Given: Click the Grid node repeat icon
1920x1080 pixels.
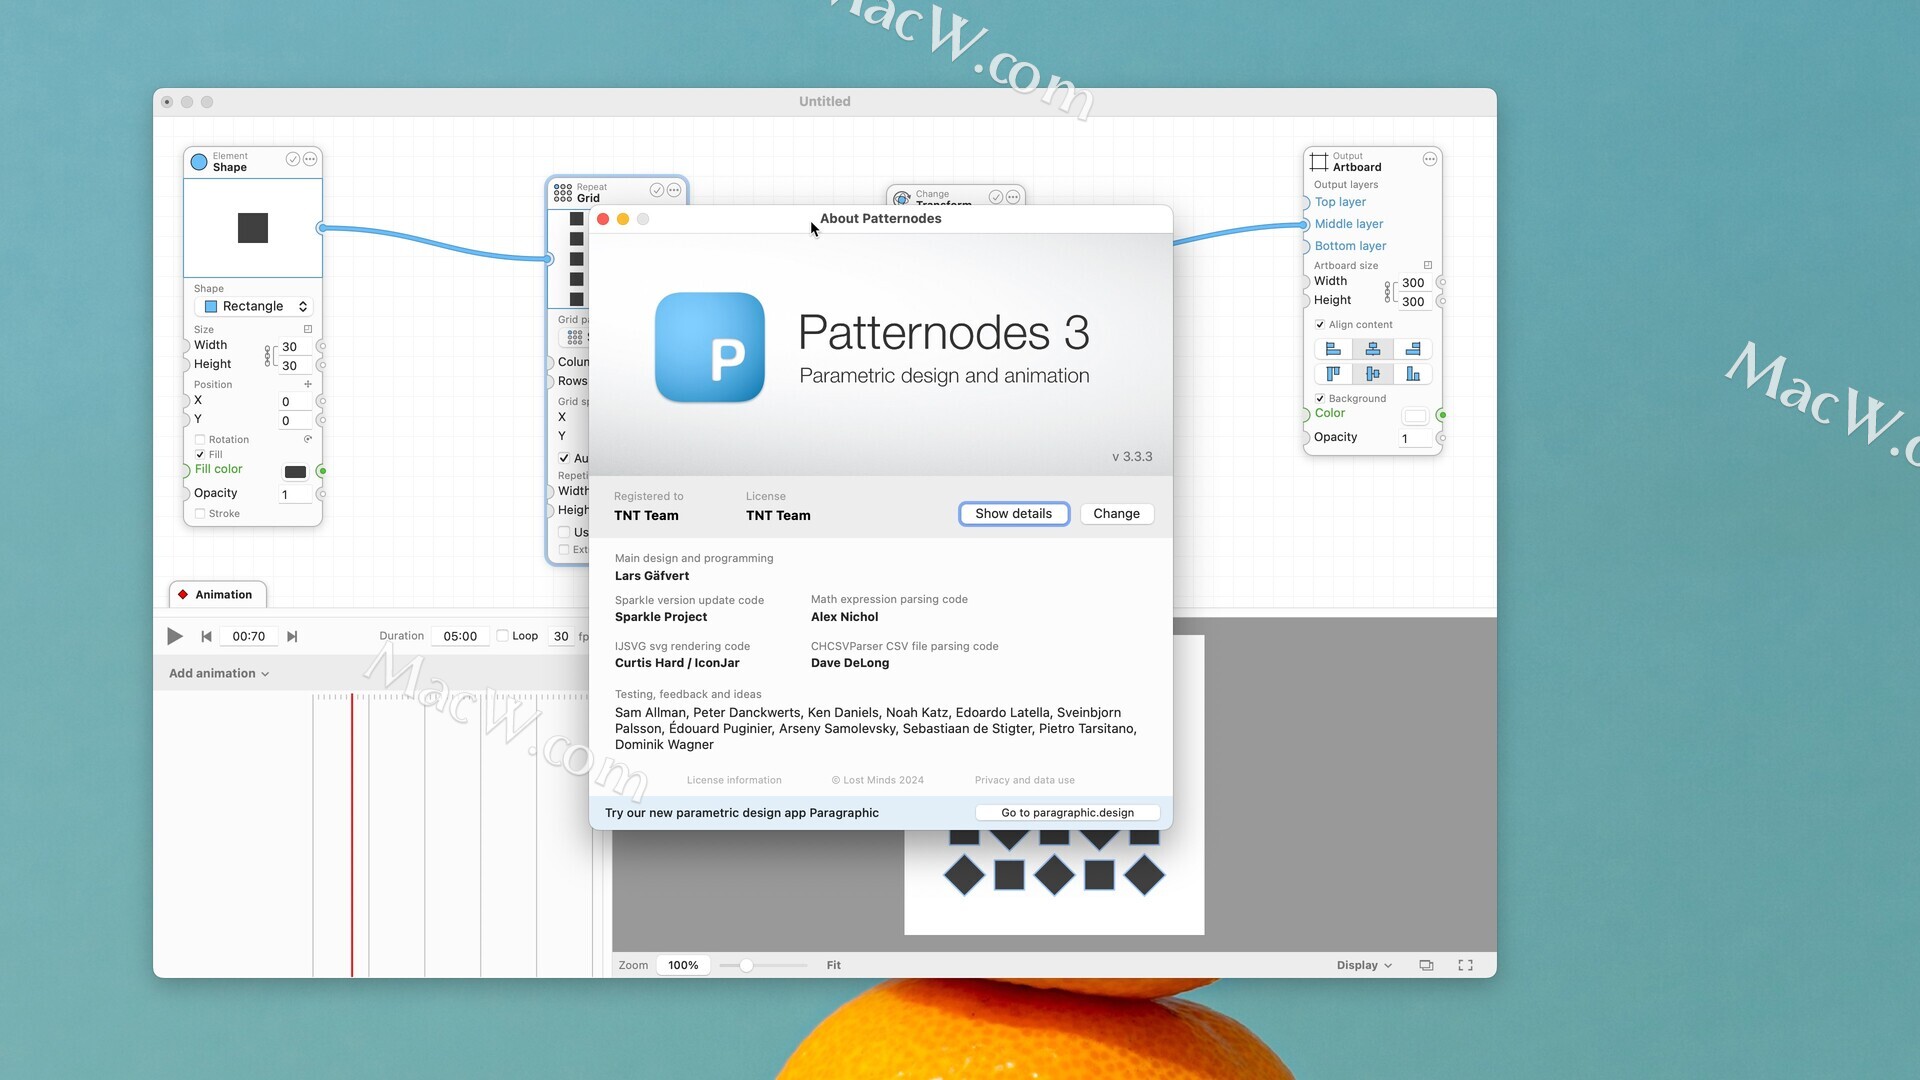Looking at the screenshot, I should click(563, 192).
